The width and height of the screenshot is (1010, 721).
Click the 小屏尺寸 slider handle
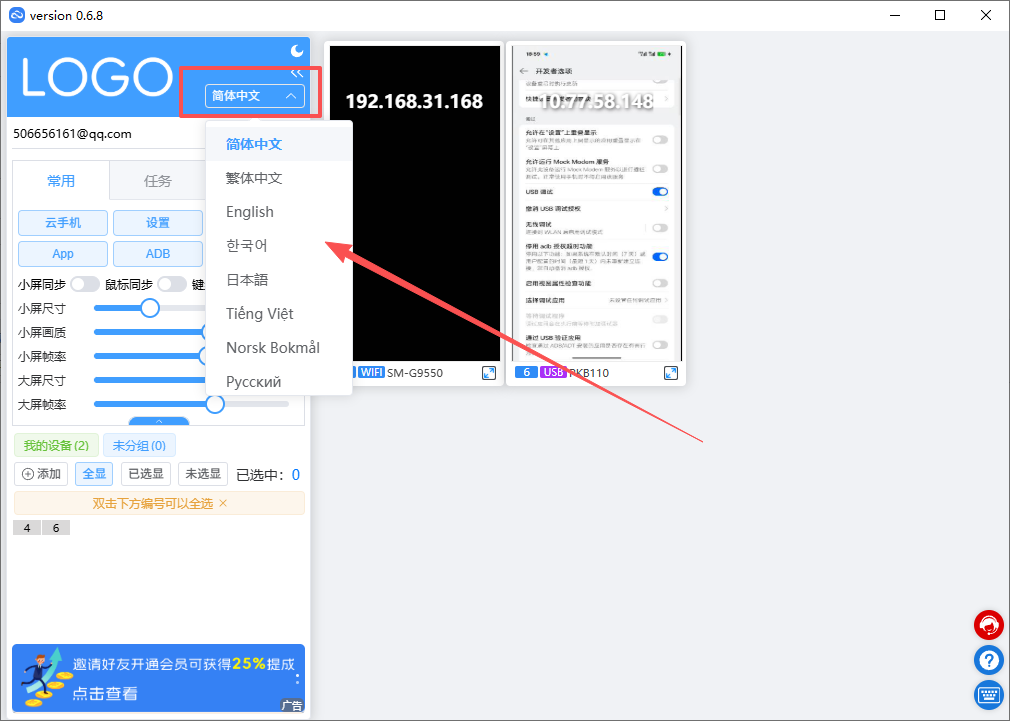[x=150, y=308]
